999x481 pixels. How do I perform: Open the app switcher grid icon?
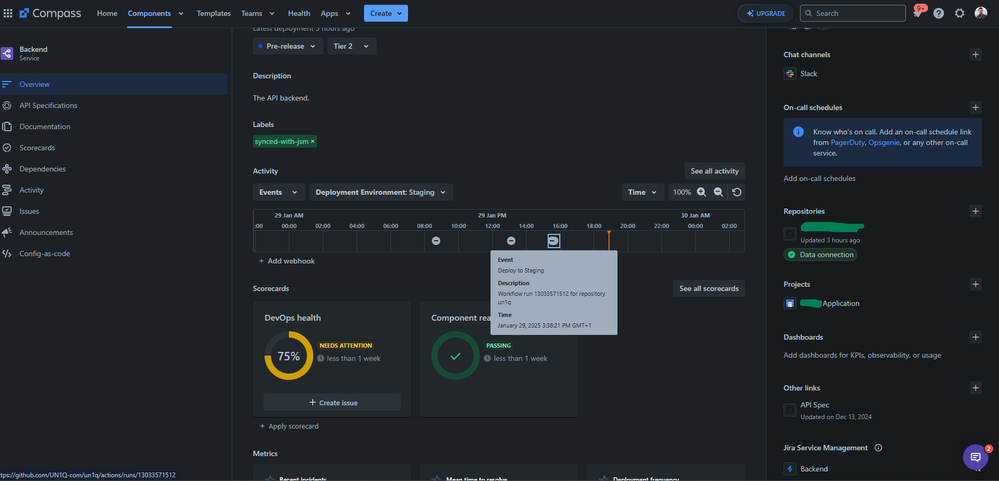tap(8, 13)
